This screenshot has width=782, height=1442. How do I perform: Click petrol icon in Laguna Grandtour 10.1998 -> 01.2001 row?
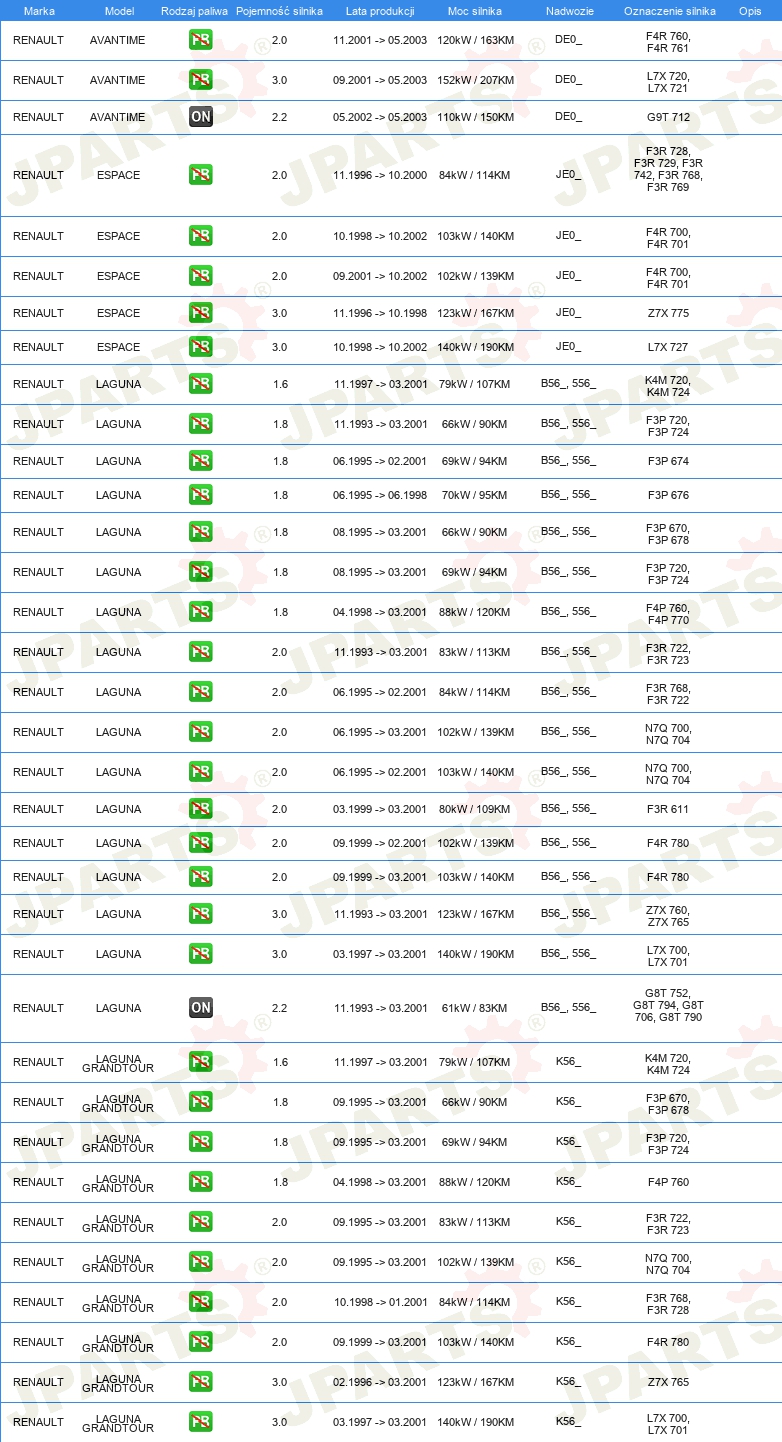[x=201, y=1302]
